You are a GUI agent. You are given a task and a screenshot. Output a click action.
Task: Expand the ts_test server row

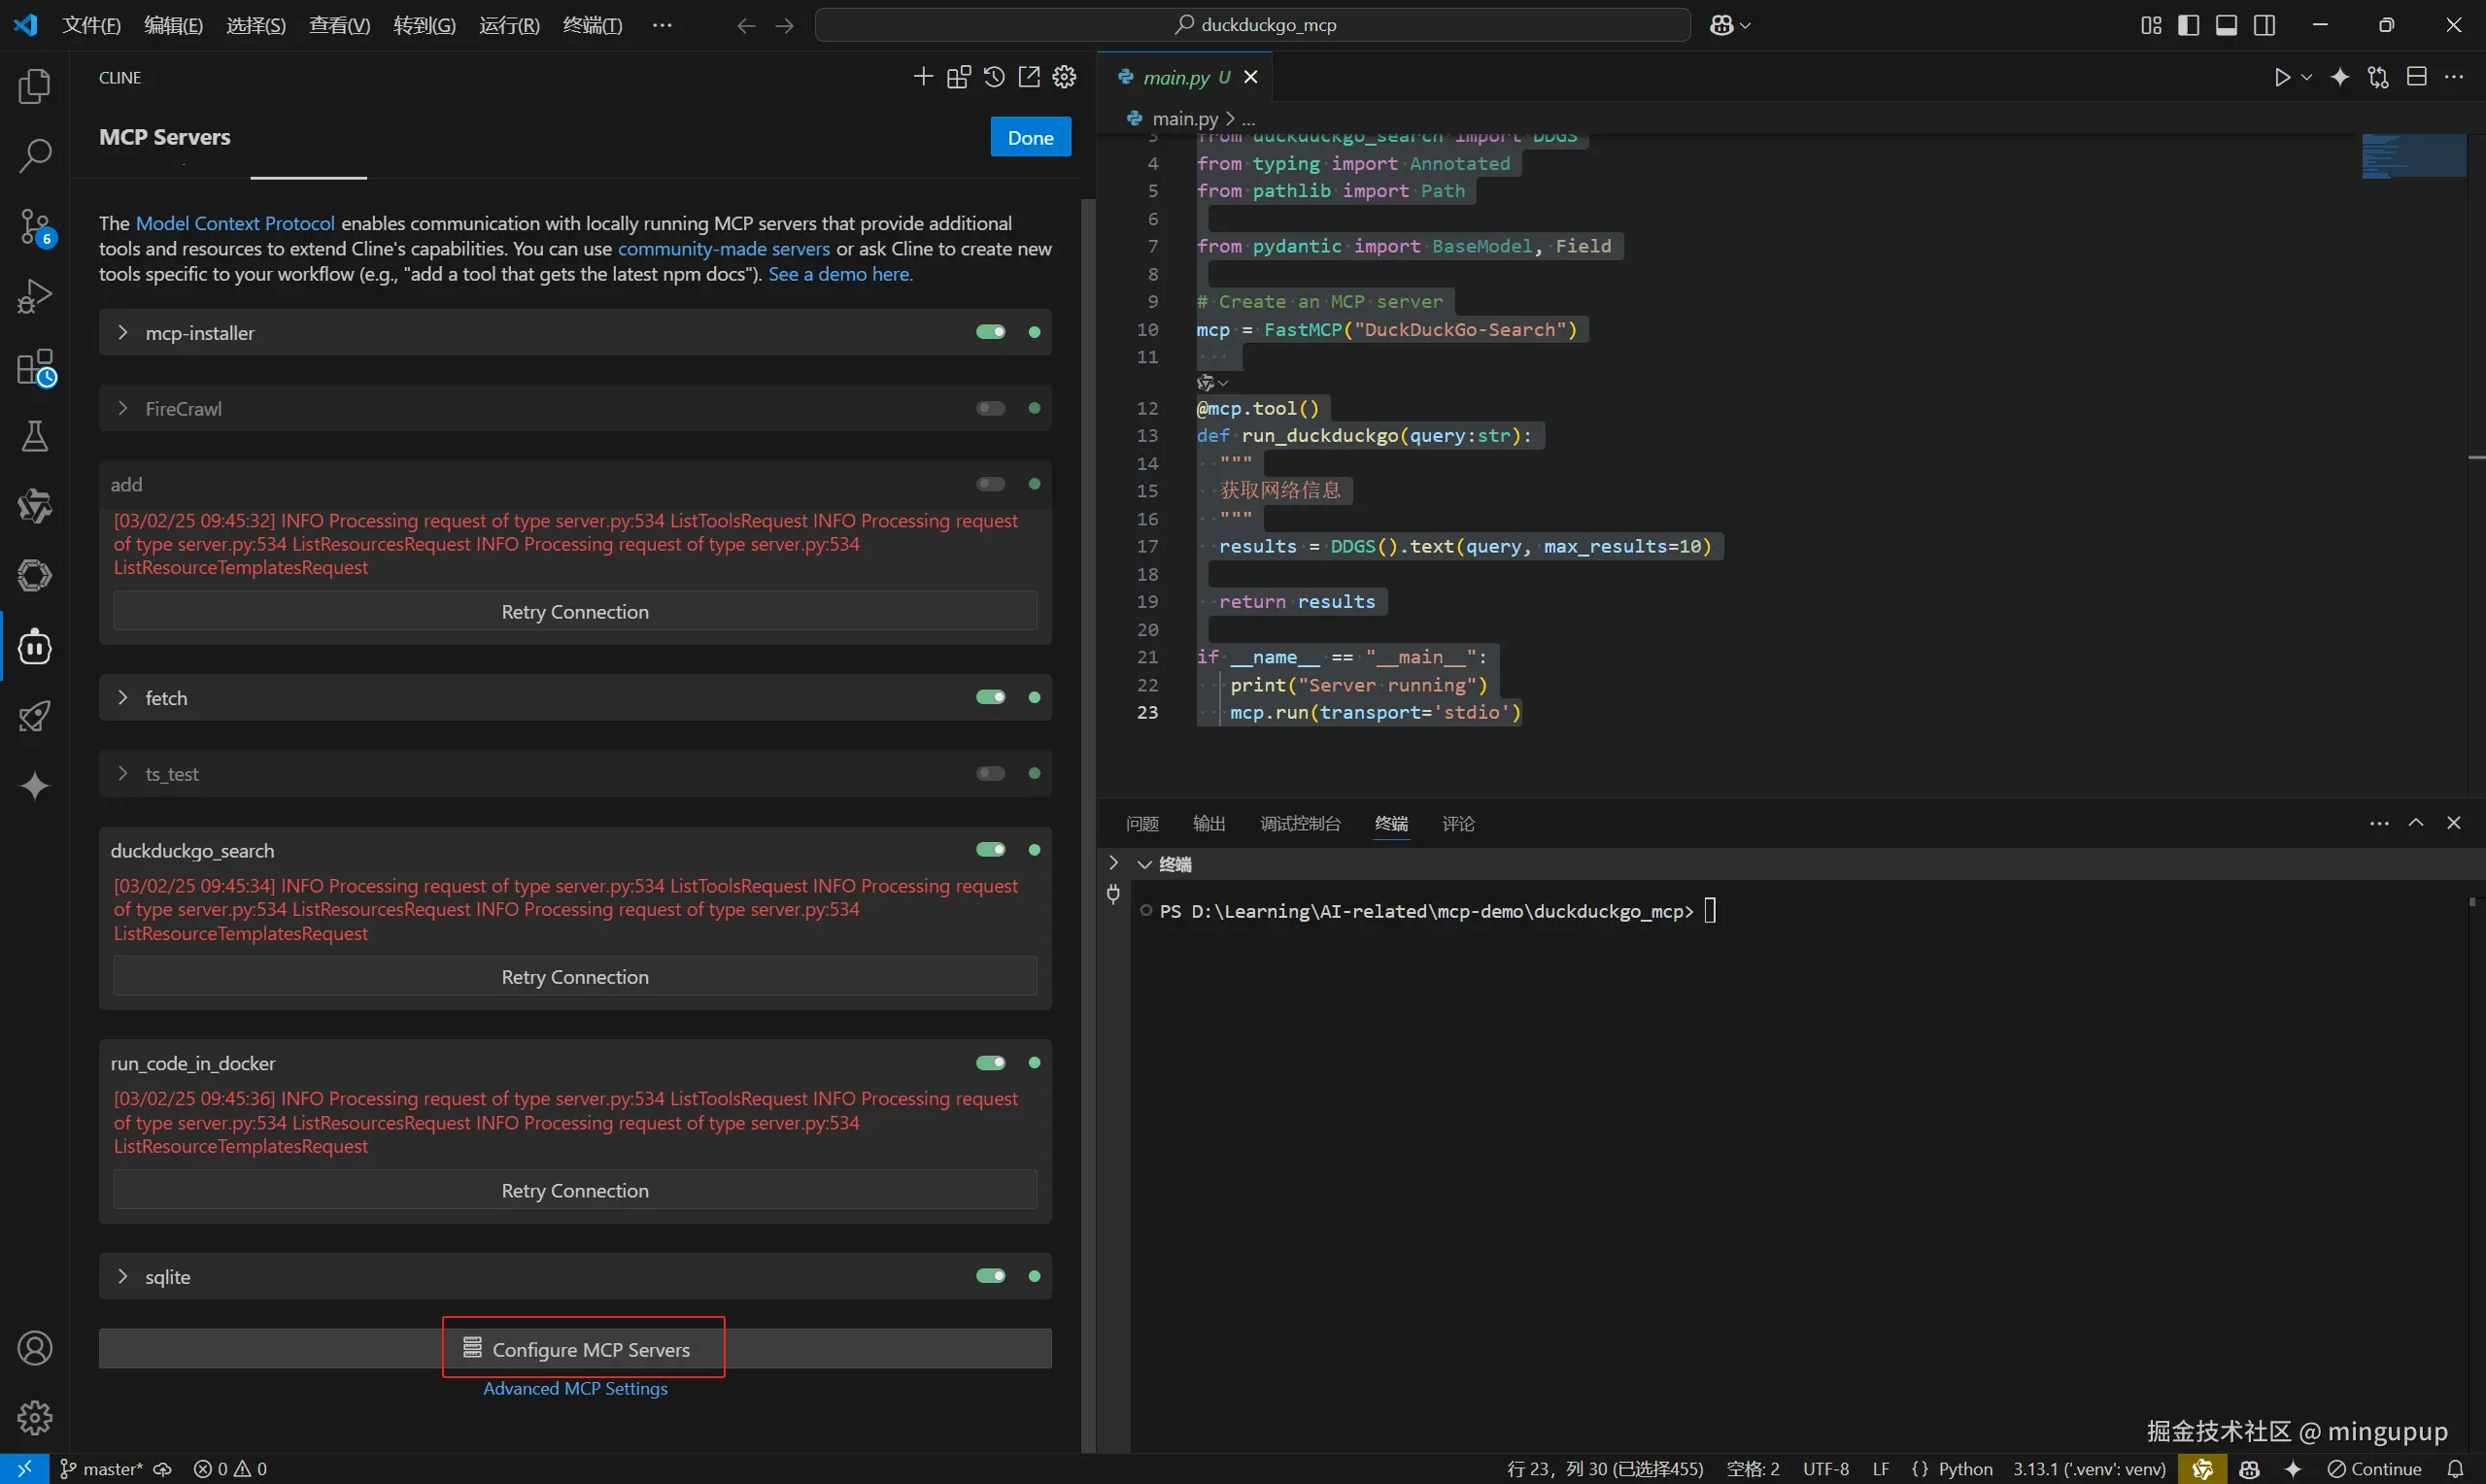pyautogui.click(x=123, y=773)
